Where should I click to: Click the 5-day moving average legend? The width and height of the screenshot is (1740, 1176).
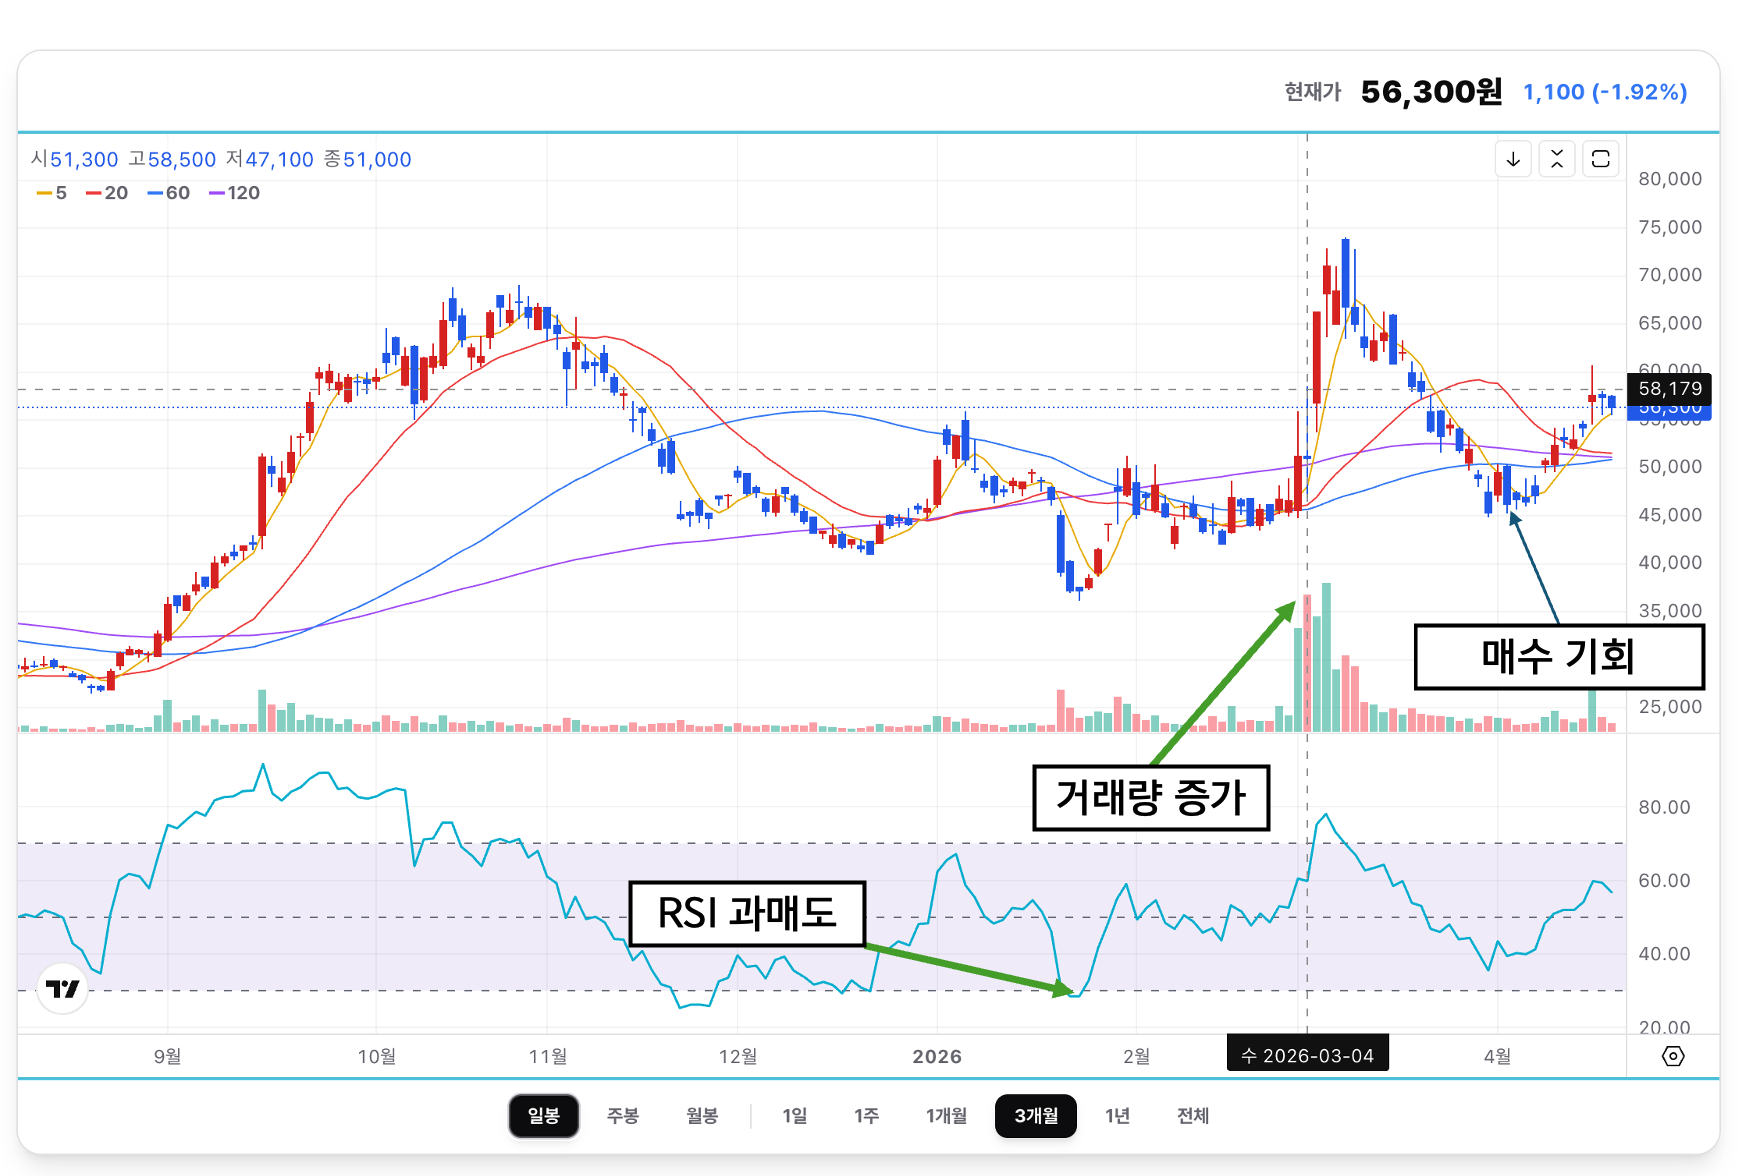pyautogui.click(x=52, y=193)
